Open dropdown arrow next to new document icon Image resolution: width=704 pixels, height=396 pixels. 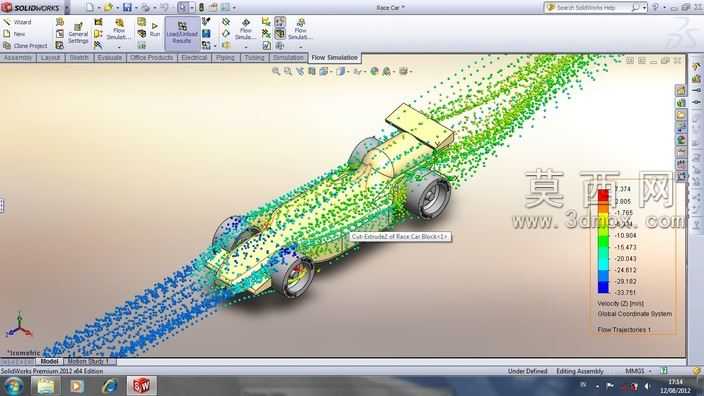[x=98, y=8]
